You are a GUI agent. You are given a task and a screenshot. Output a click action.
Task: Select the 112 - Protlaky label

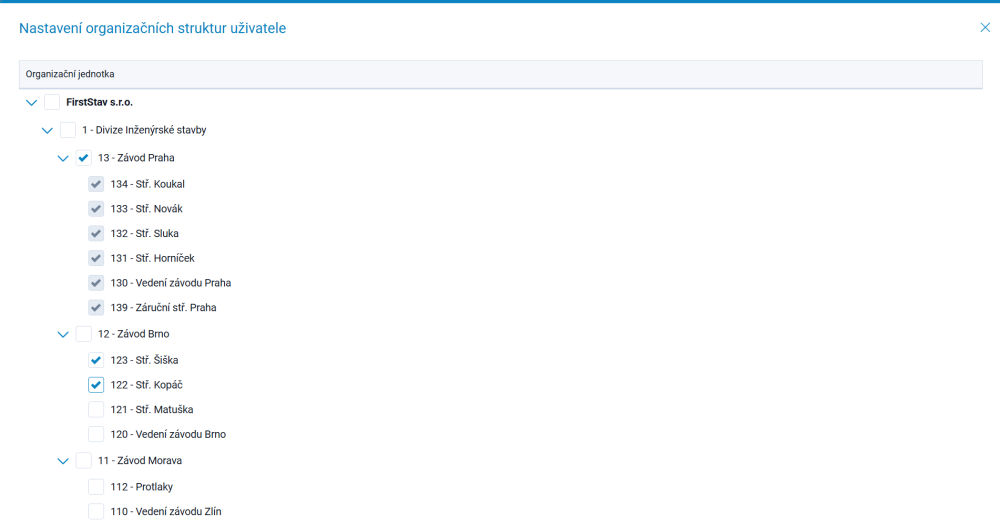(x=142, y=487)
